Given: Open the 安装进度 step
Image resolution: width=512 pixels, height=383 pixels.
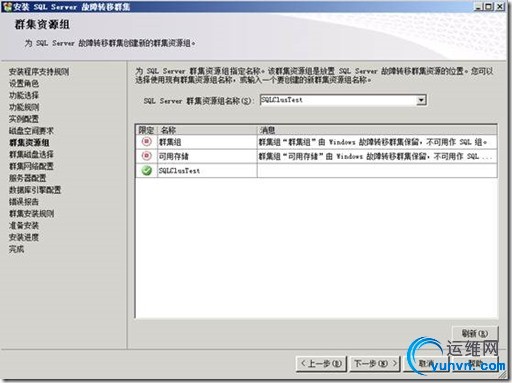Looking at the screenshot, I should click(24, 237).
